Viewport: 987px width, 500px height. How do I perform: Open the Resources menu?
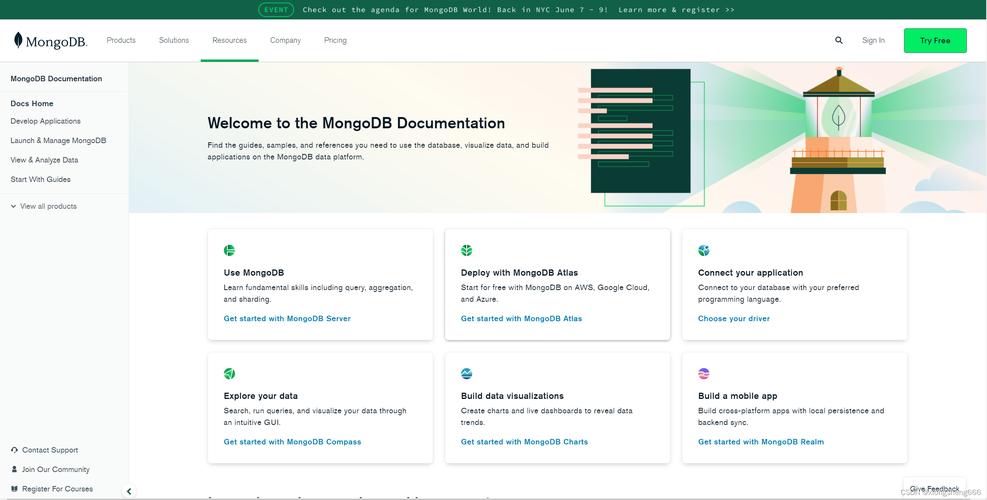229,40
